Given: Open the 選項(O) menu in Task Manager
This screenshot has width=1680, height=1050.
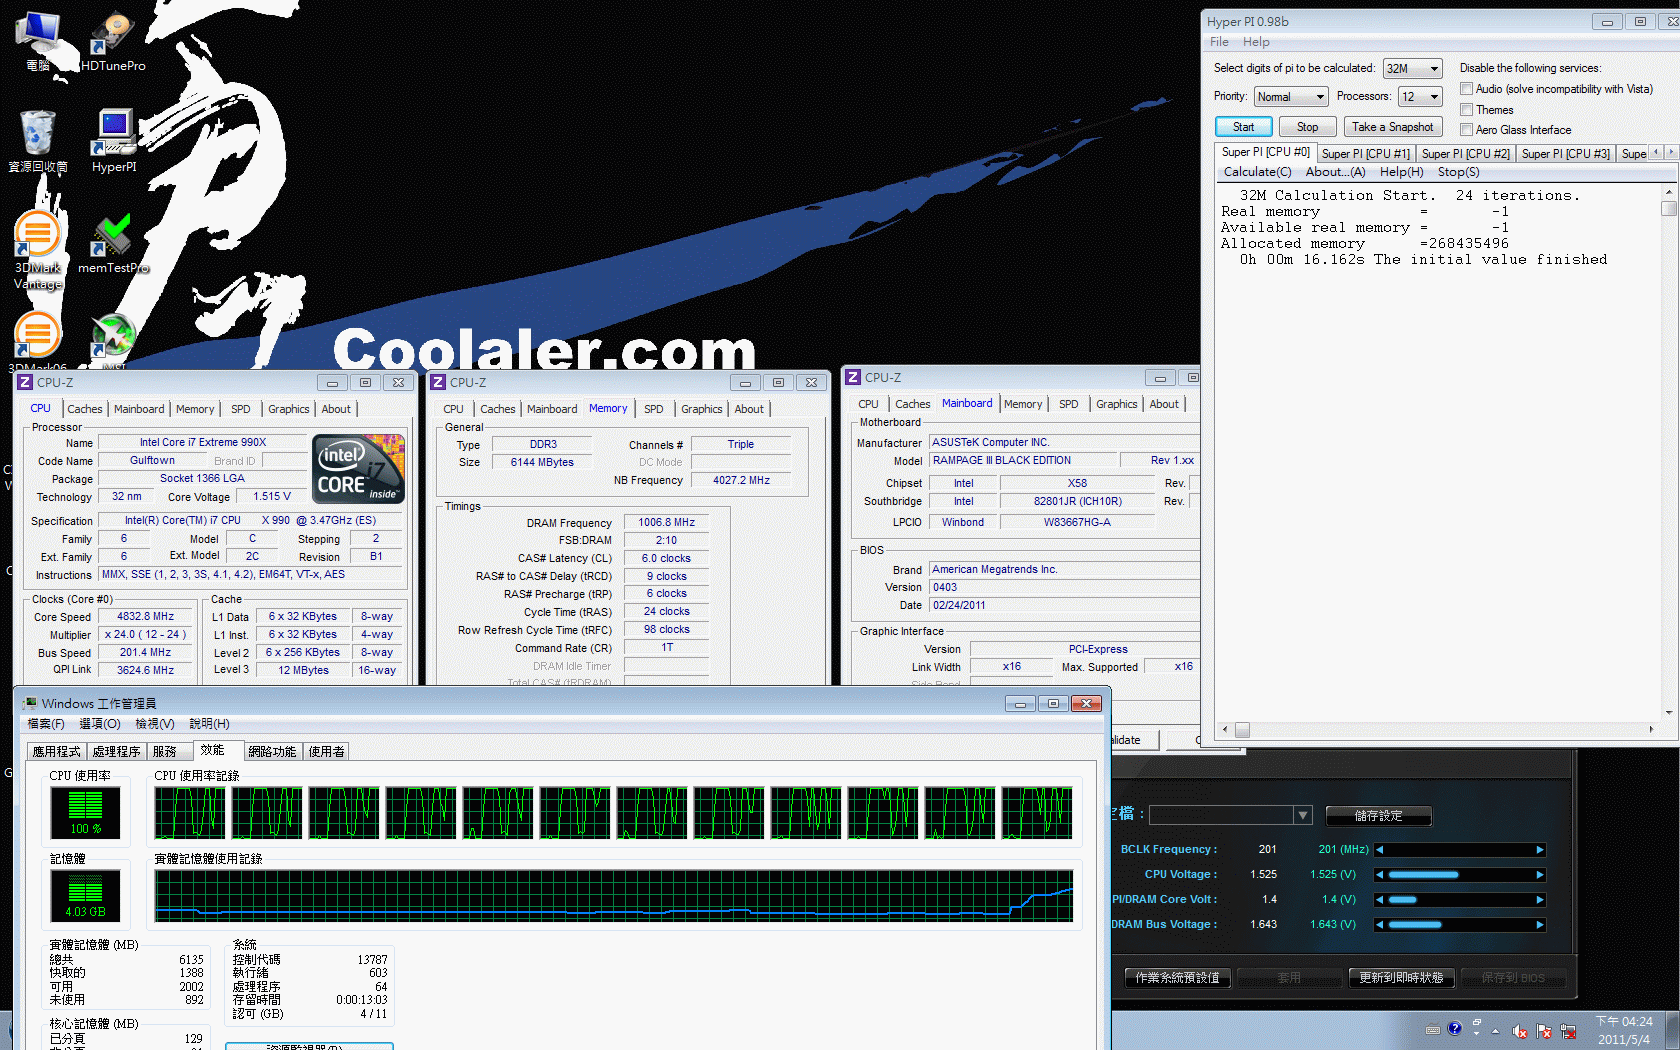Looking at the screenshot, I should click(99, 724).
